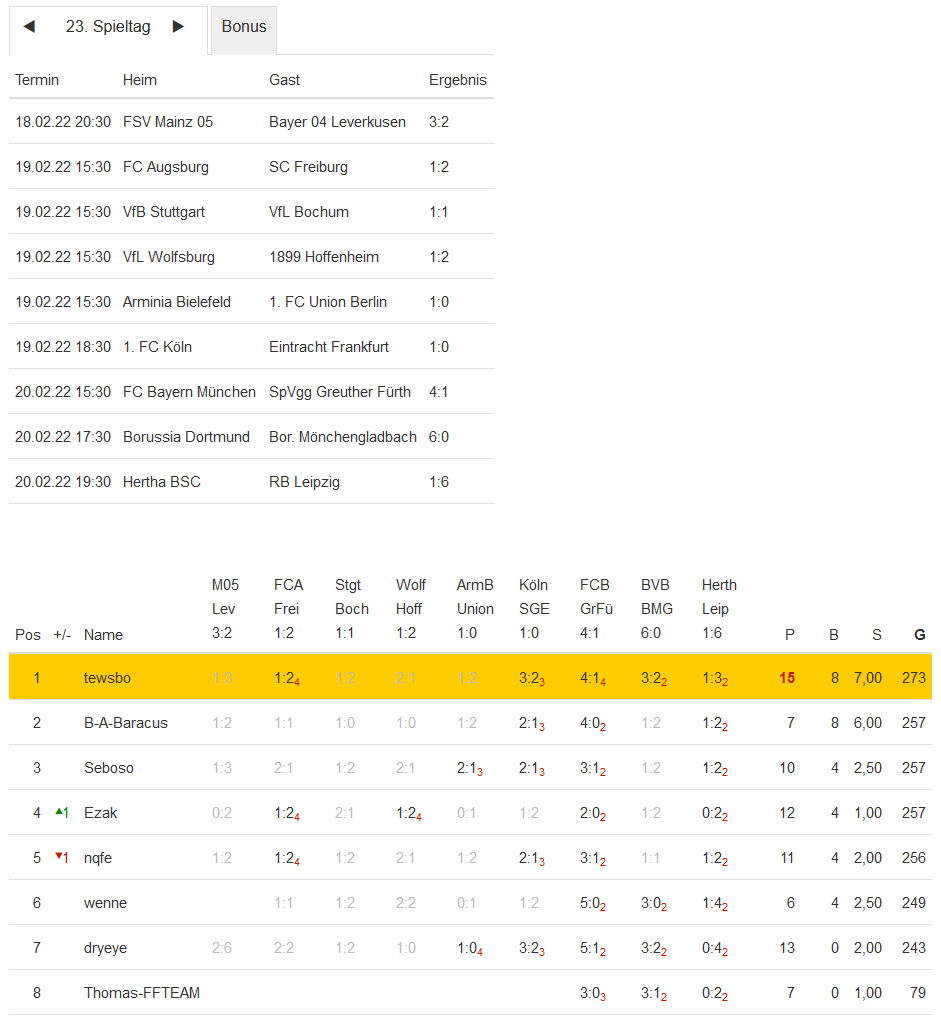Click the B bonus column header
The image size is (941, 1033).
click(833, 634)
